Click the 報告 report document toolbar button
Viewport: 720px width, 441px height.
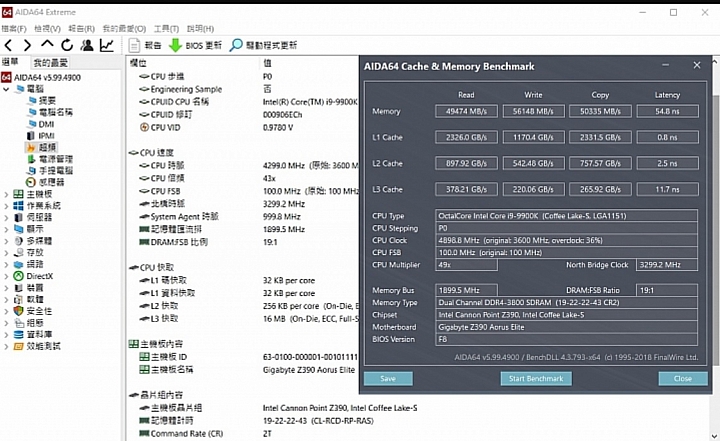pos(145,45)
